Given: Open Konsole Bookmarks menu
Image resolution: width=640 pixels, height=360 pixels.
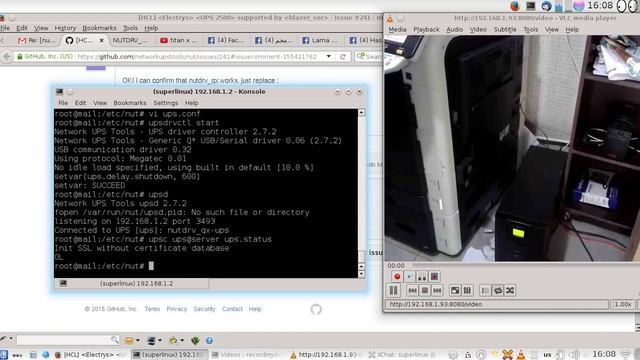Looking at the screenshot, I should [x=130, y=103].
